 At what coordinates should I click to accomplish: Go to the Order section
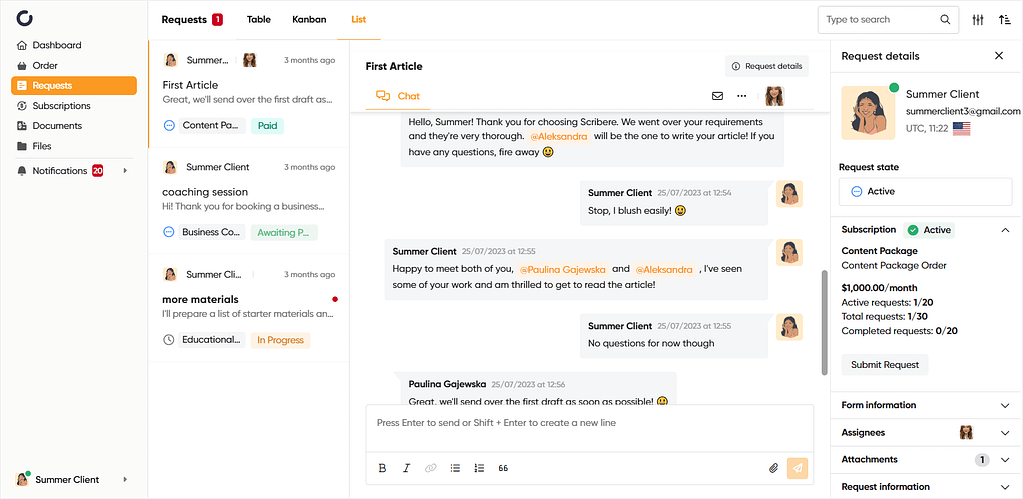(45, 65)
